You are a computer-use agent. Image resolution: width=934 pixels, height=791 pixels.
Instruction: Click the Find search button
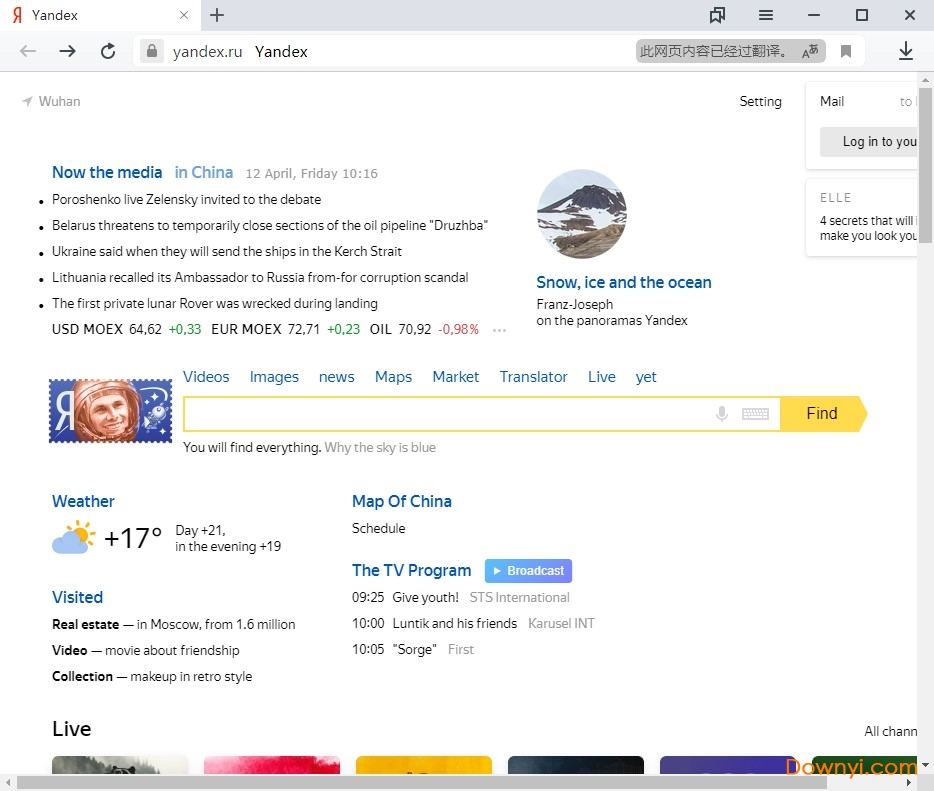click(x=823, y=413)
